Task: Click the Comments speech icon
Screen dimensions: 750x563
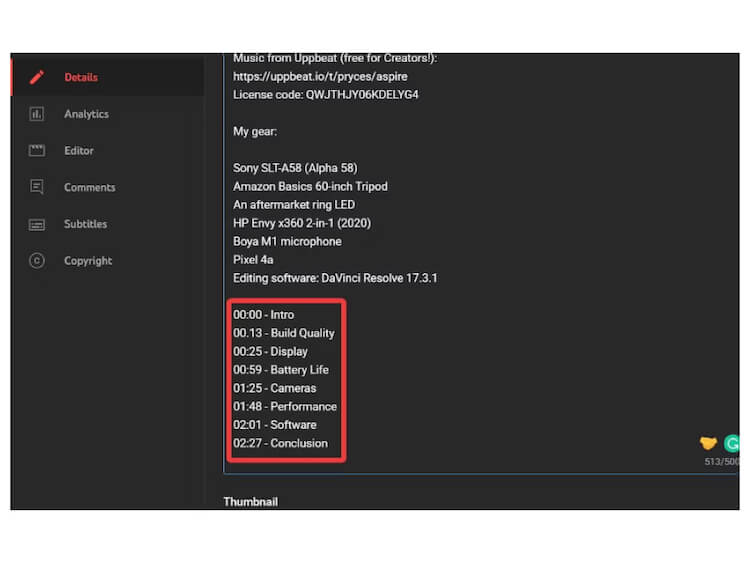Action: coord(37,187)
